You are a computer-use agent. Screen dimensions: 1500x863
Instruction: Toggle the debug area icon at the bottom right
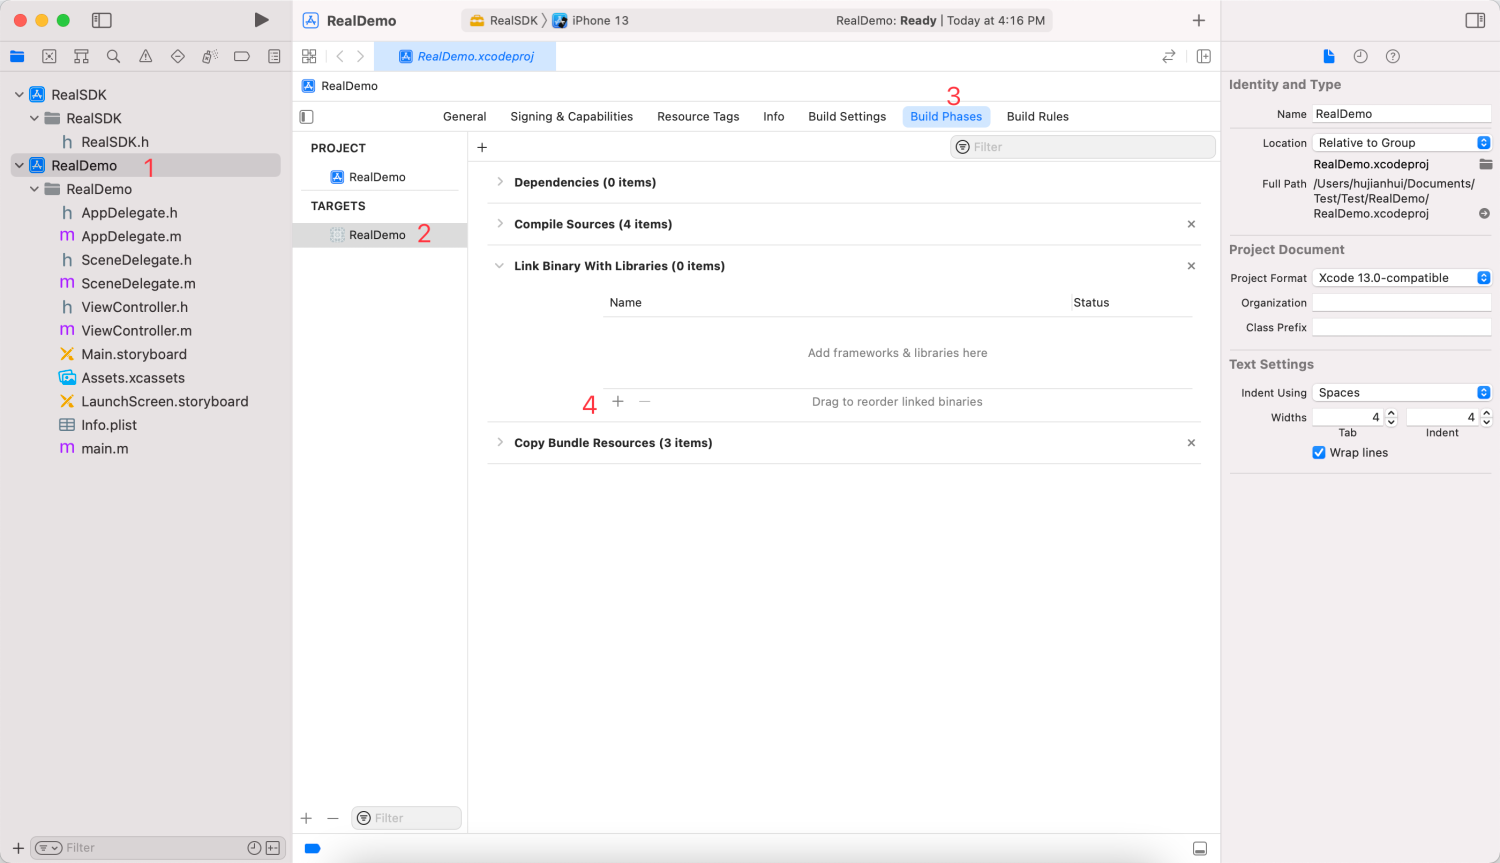pyautogui.click(x=1200, y=848)
